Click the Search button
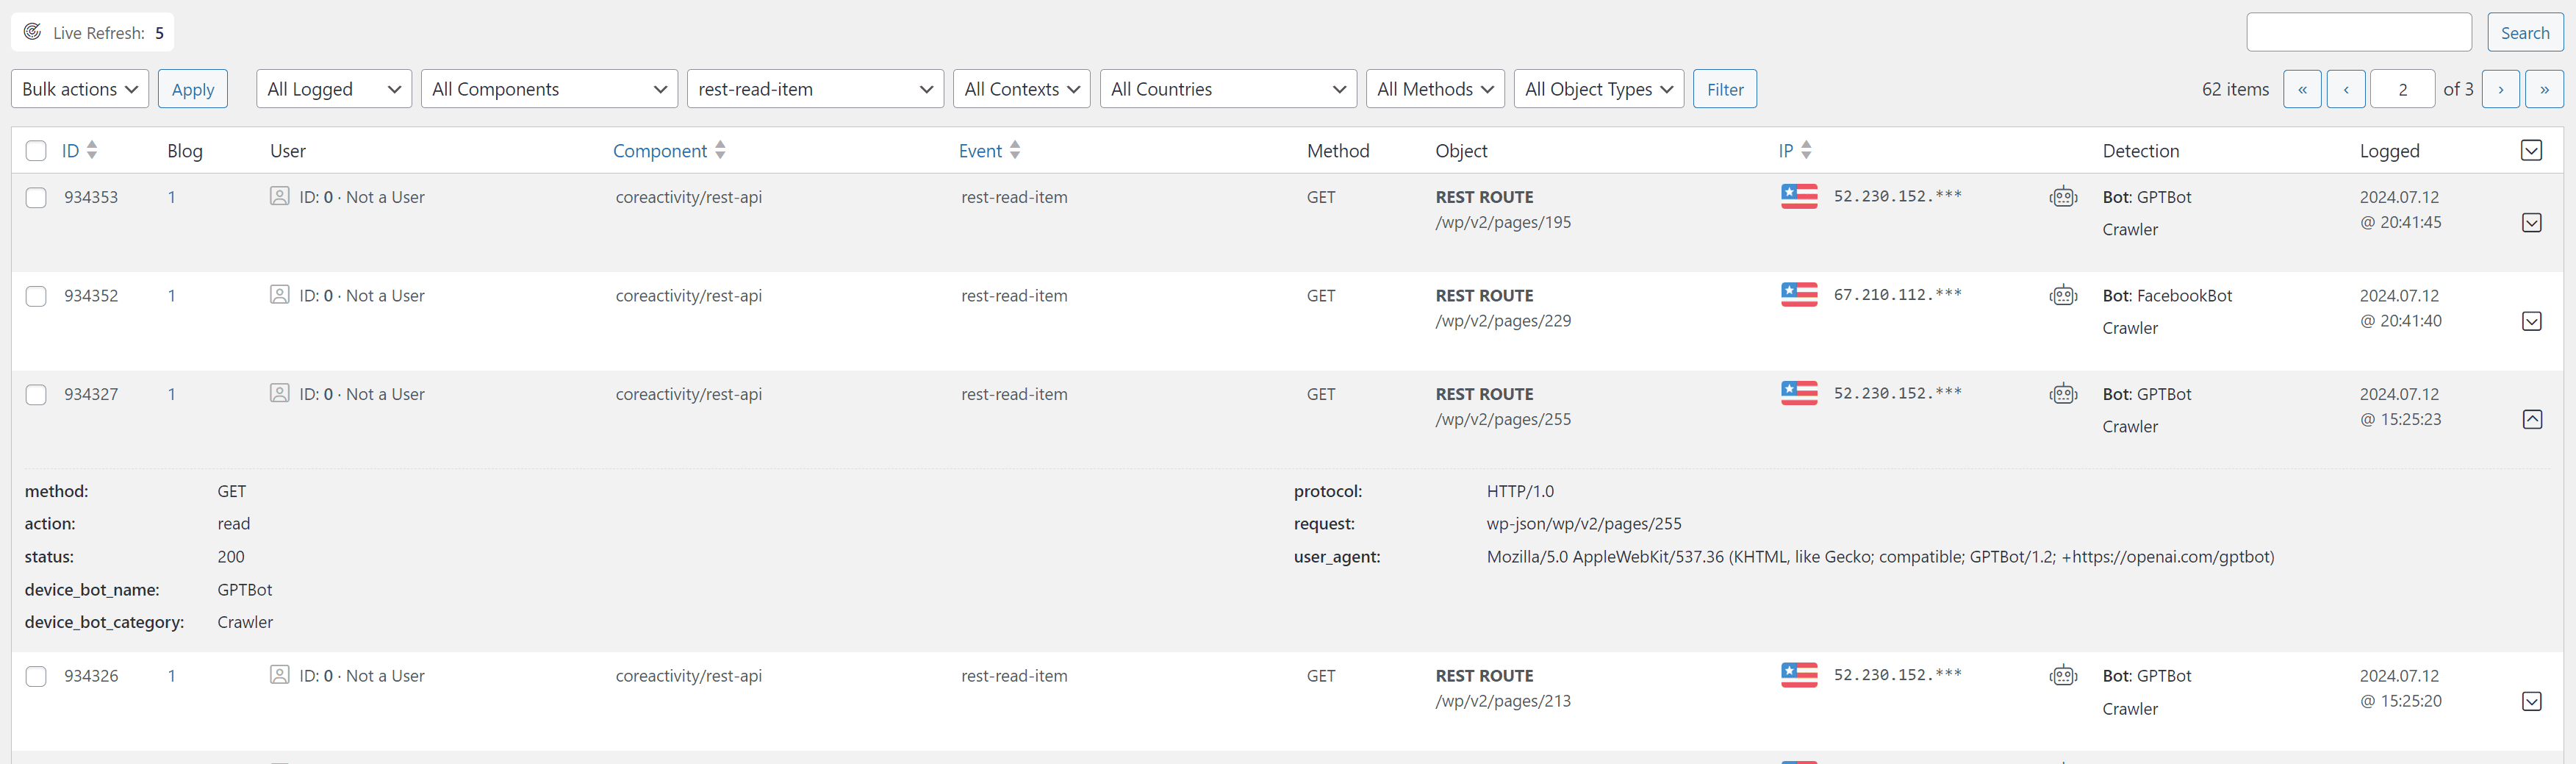Viewport: 2576px width, 764px height. (x=2525, y=32)
